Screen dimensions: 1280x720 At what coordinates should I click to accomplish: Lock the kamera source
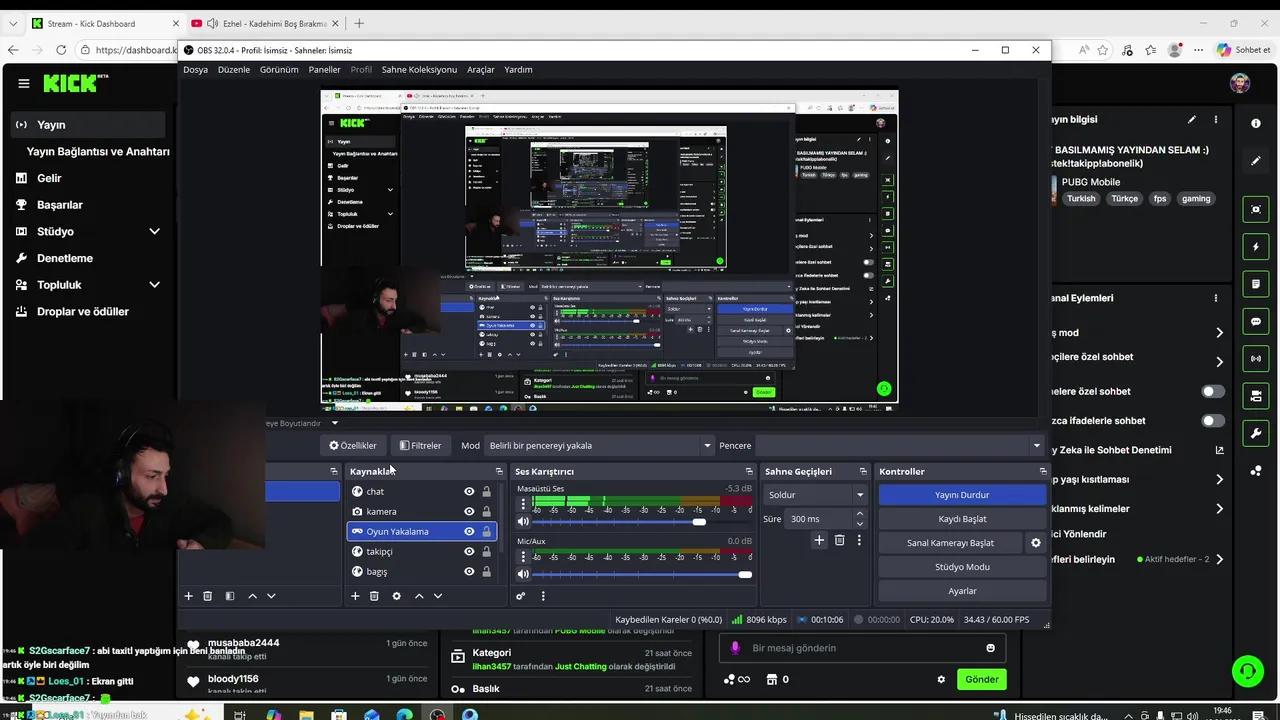[486, 511]
